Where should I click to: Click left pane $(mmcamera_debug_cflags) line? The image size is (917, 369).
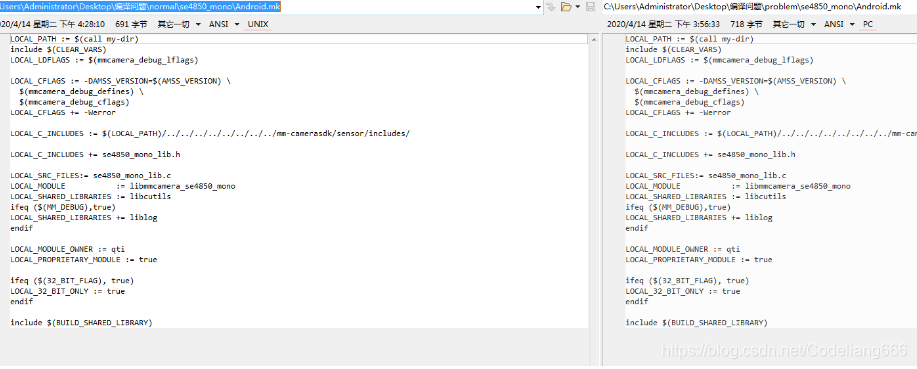(x=74, y=102)
